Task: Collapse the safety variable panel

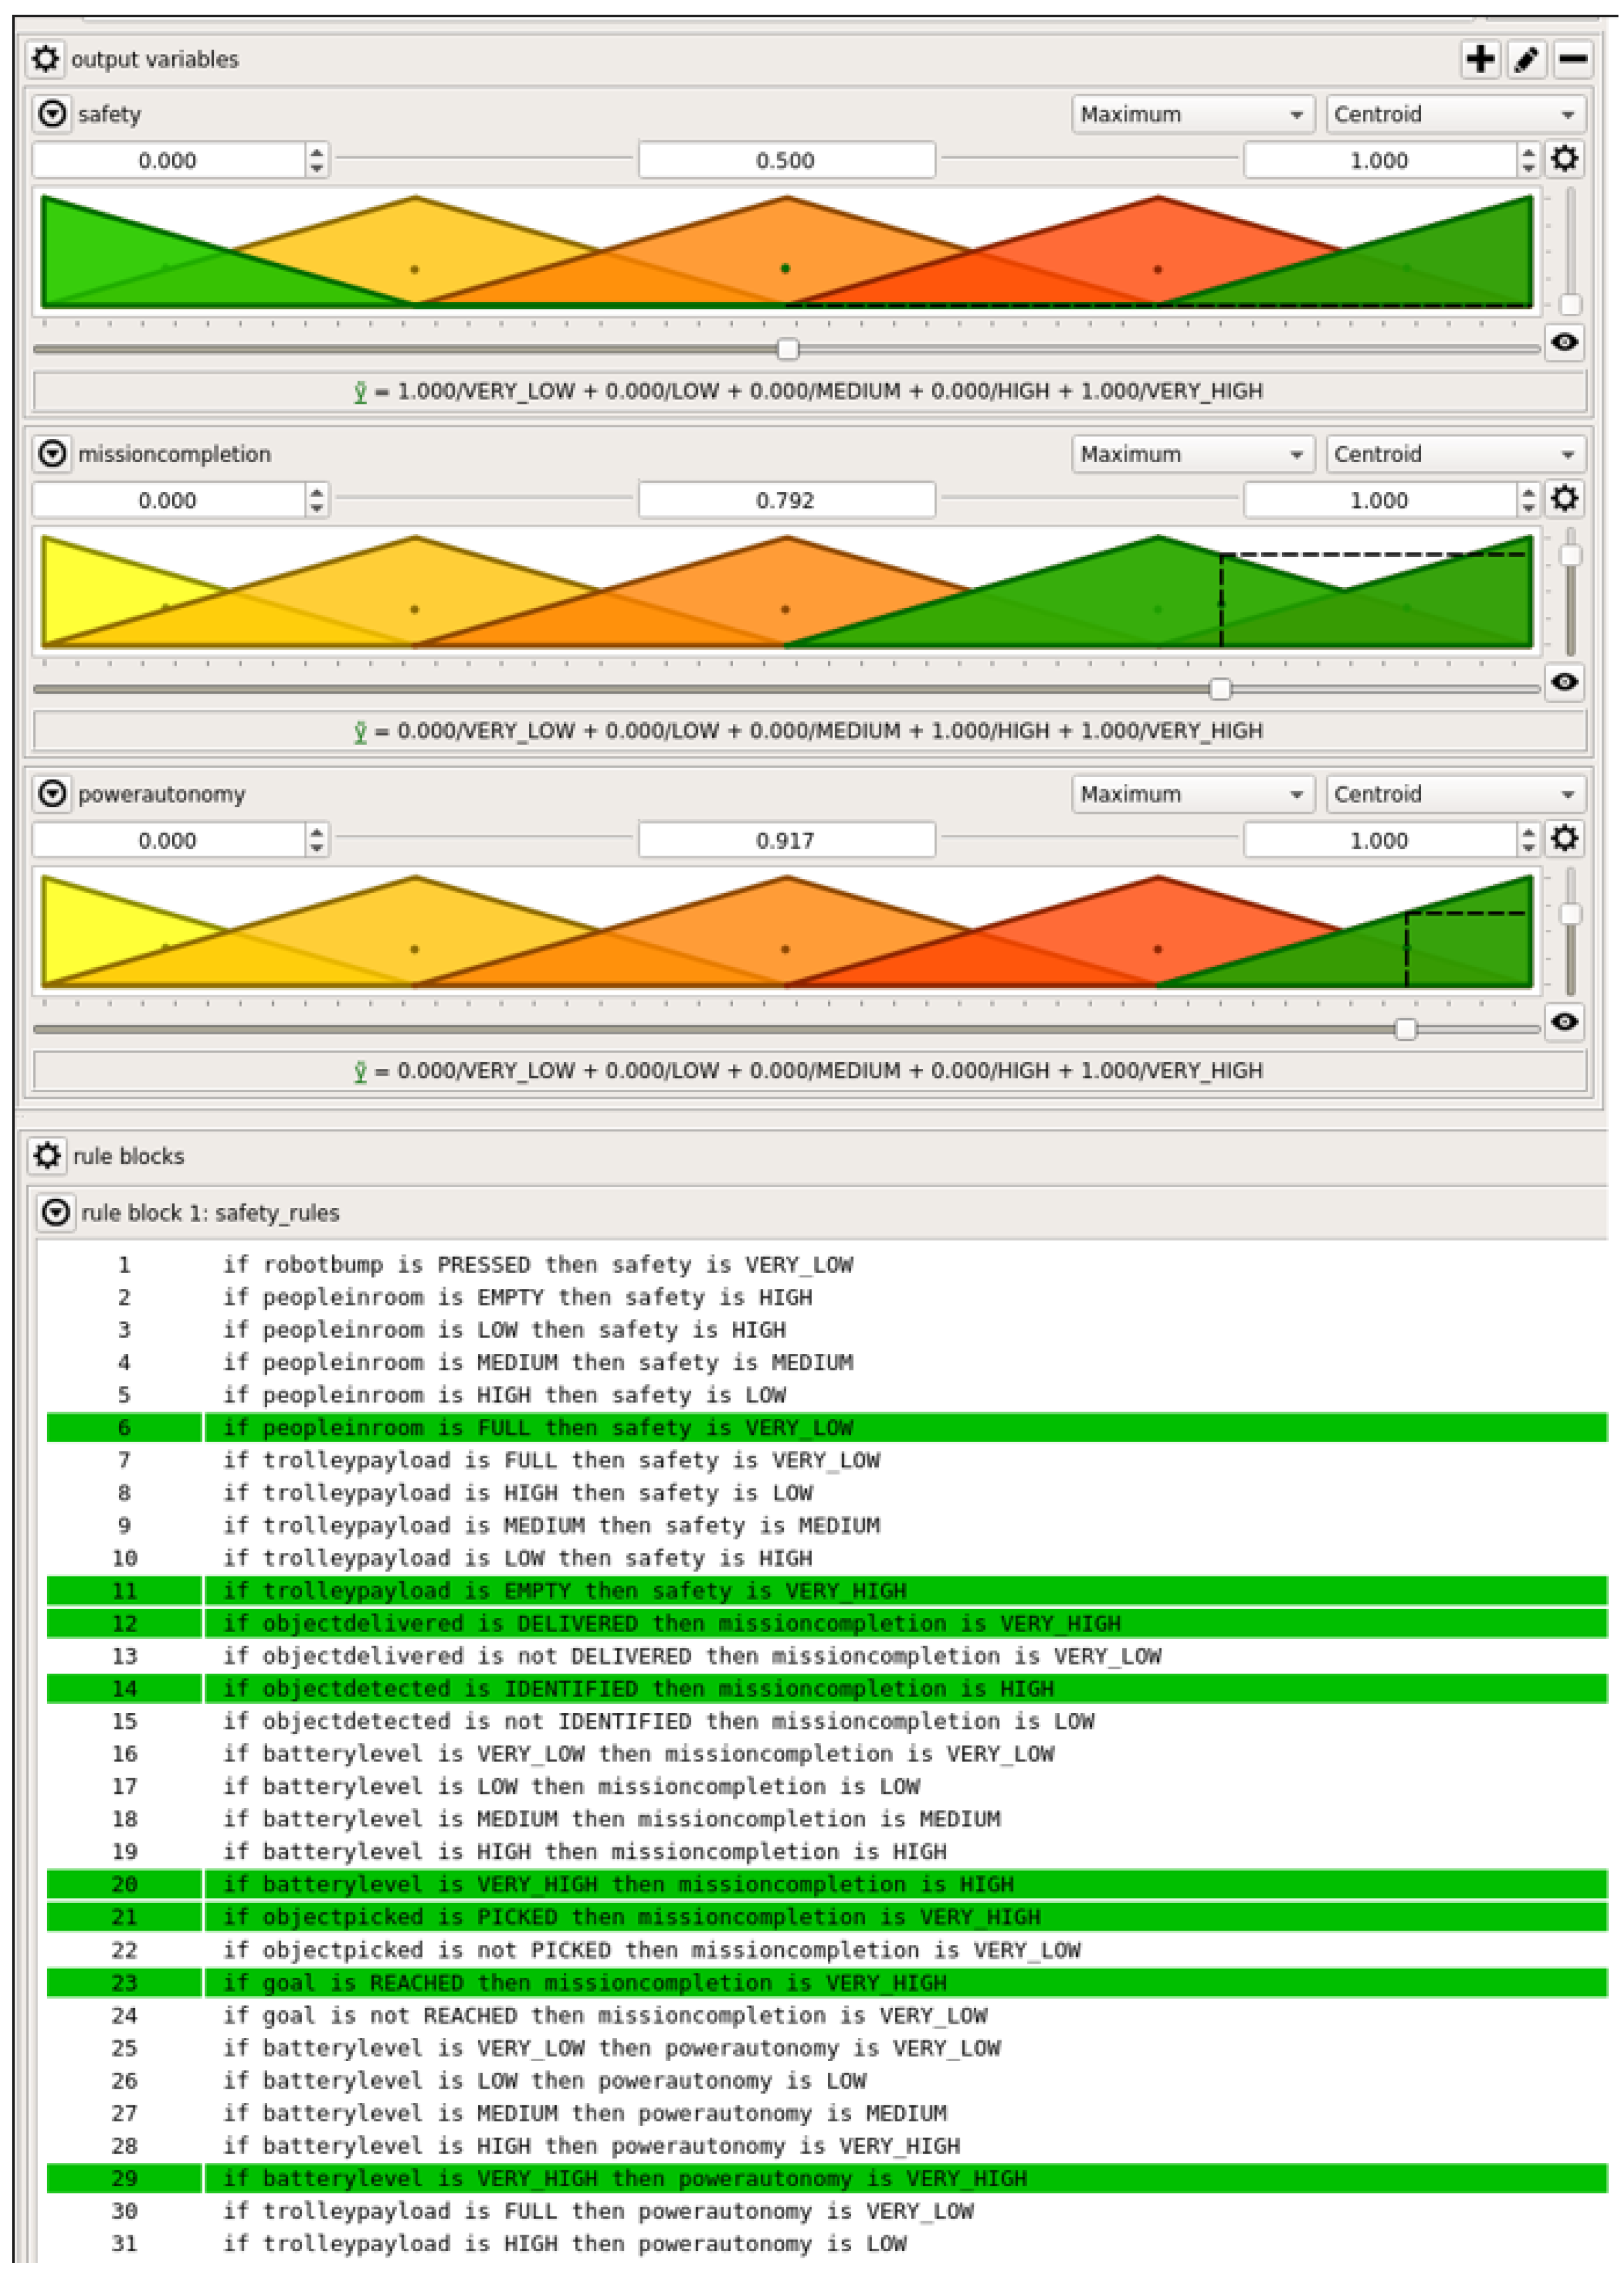Action: pos(52,114)
